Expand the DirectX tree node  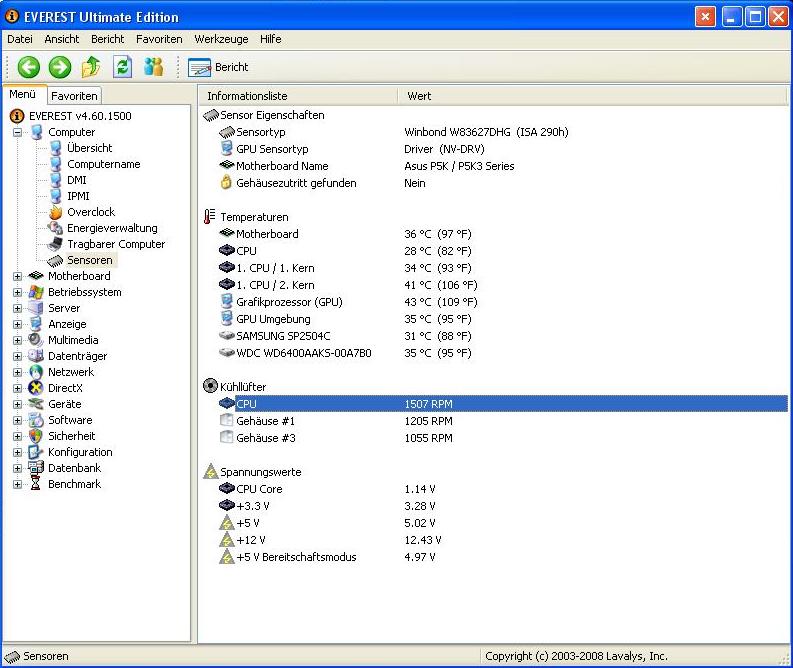pyautogui.click(x=18, y=388)
